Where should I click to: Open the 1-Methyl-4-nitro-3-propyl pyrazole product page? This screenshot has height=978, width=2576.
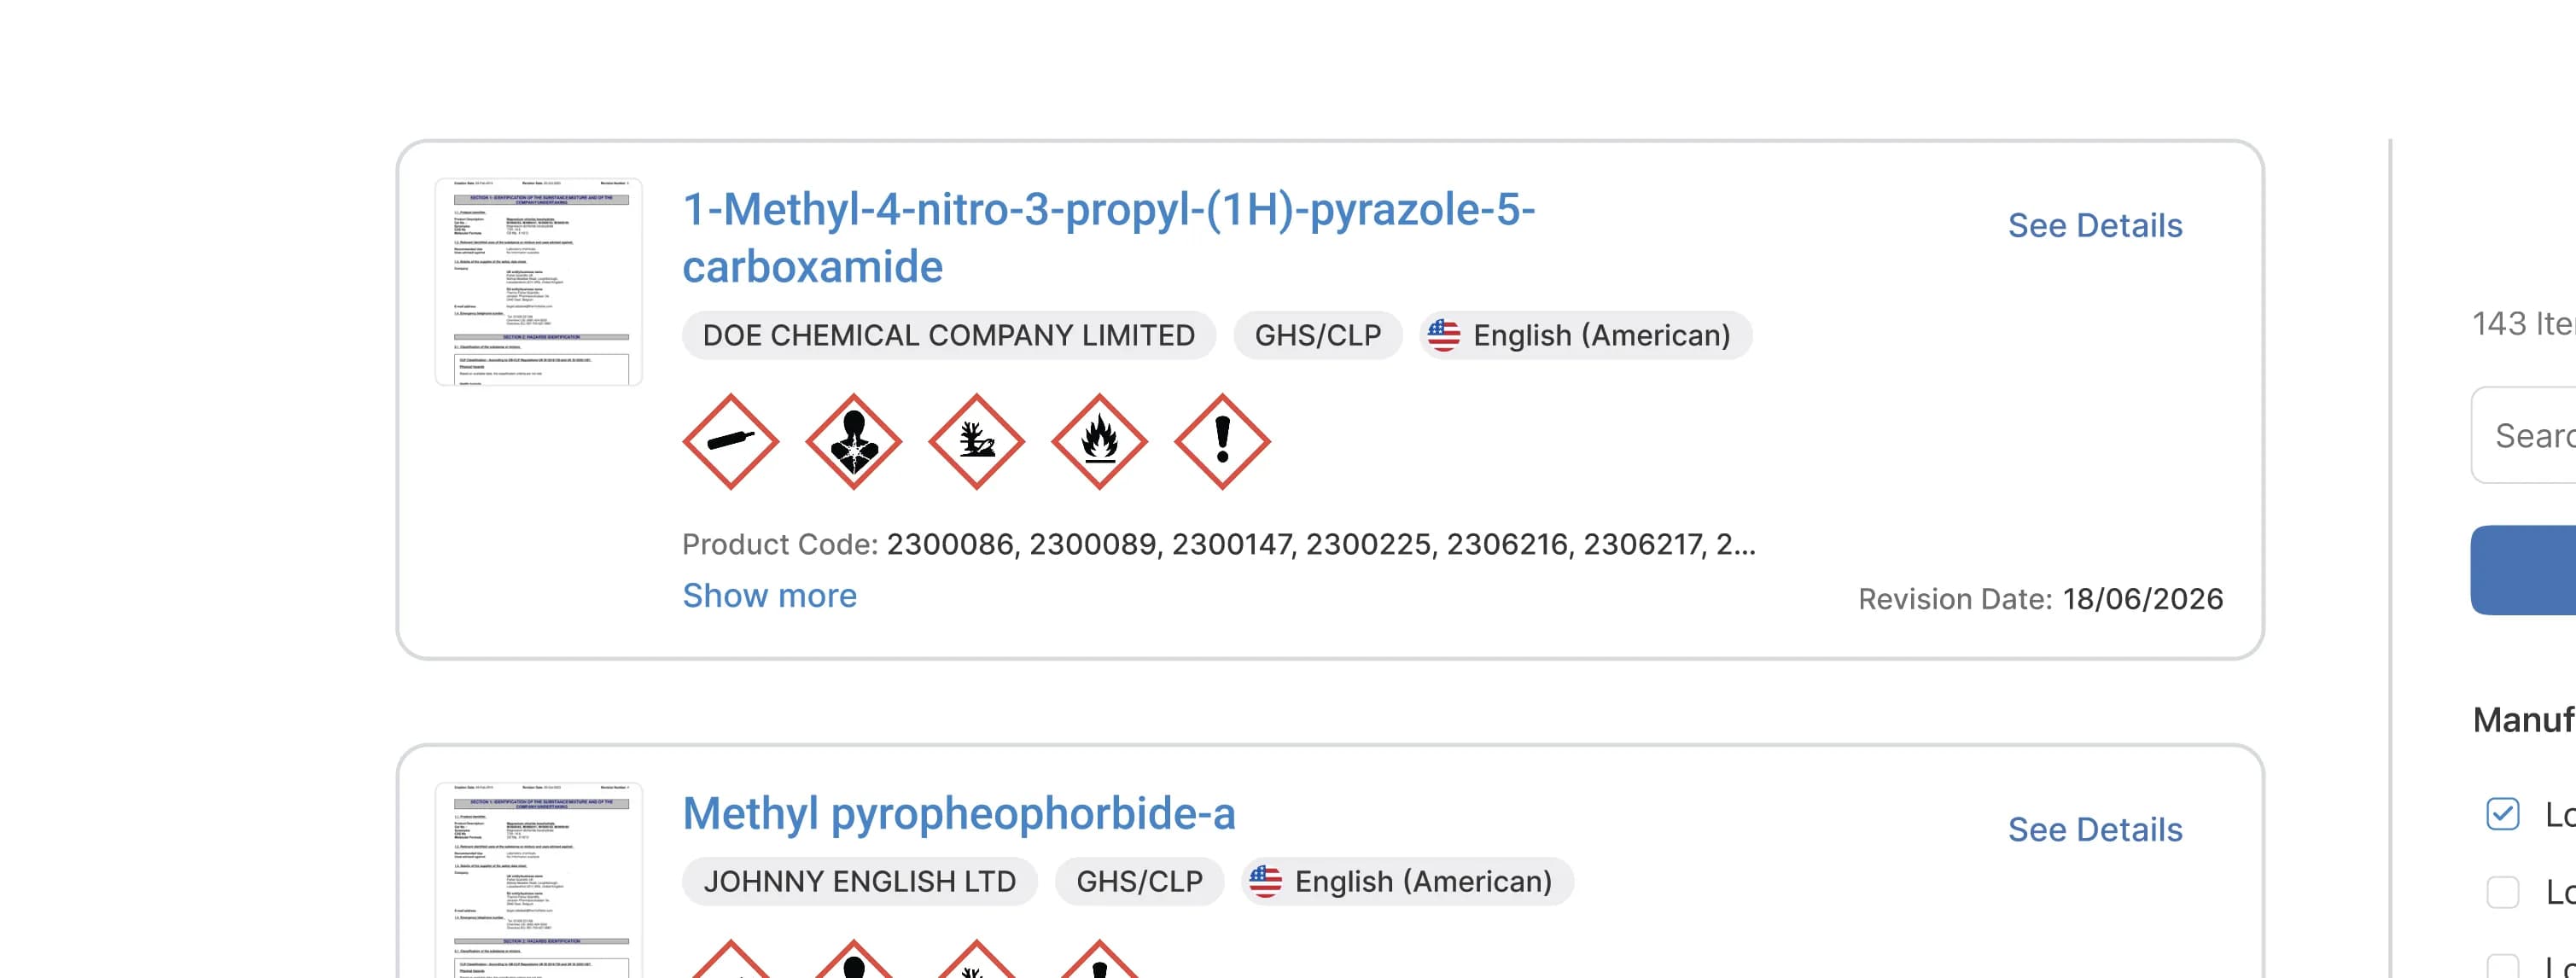(x=1110, y=209)
